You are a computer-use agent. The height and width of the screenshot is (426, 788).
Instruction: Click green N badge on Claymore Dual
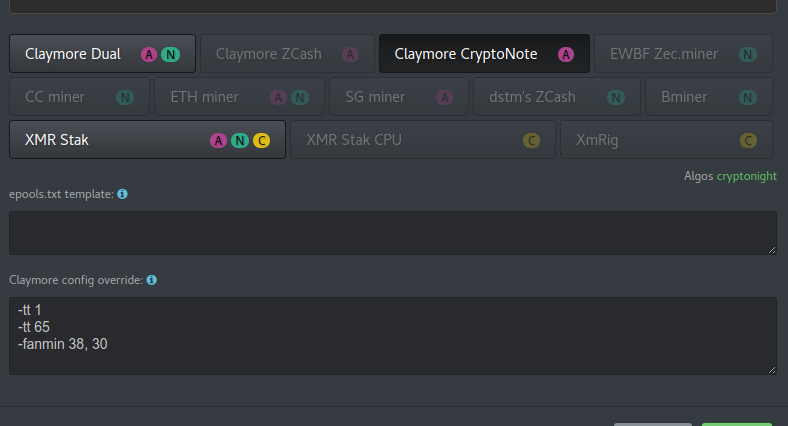171,54
